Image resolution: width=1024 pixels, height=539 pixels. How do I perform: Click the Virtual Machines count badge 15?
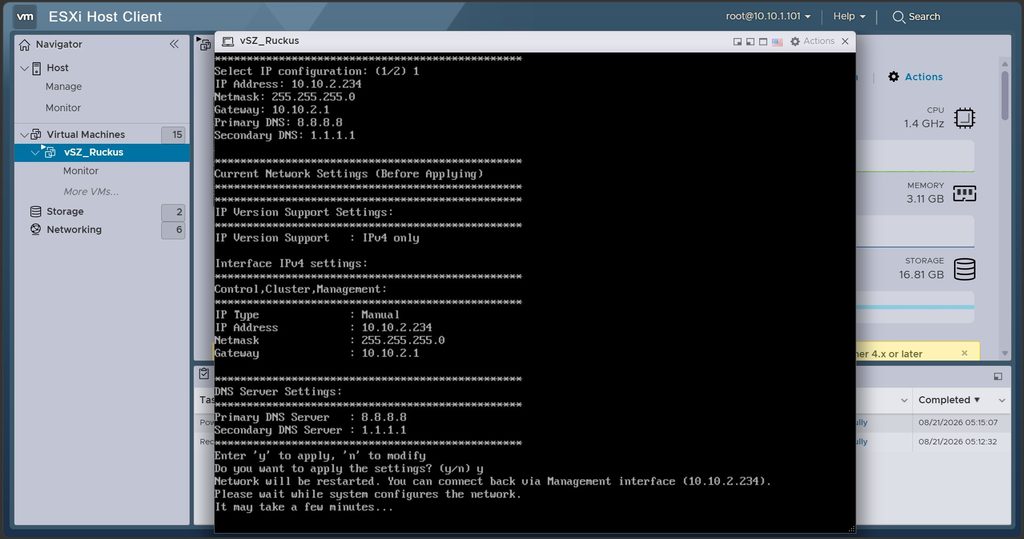[x=174, y=135]
